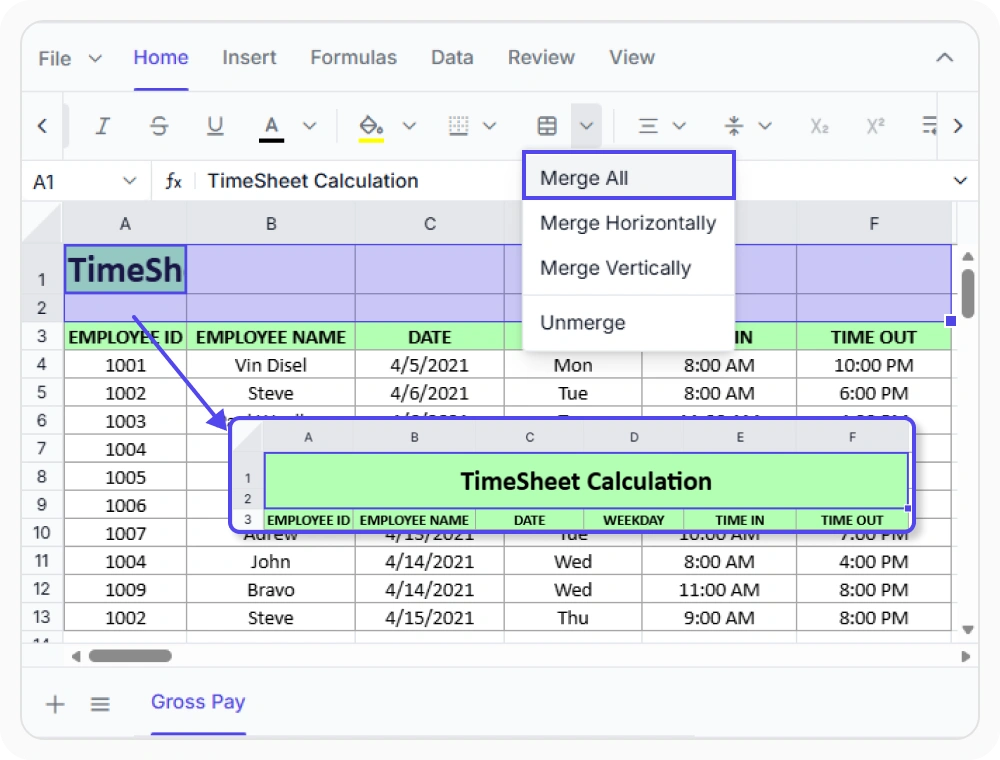Image resolution: width=1000 pixels, height=760 pixels.
Task: Click the 11:00 AM cell
Action: 719,589
